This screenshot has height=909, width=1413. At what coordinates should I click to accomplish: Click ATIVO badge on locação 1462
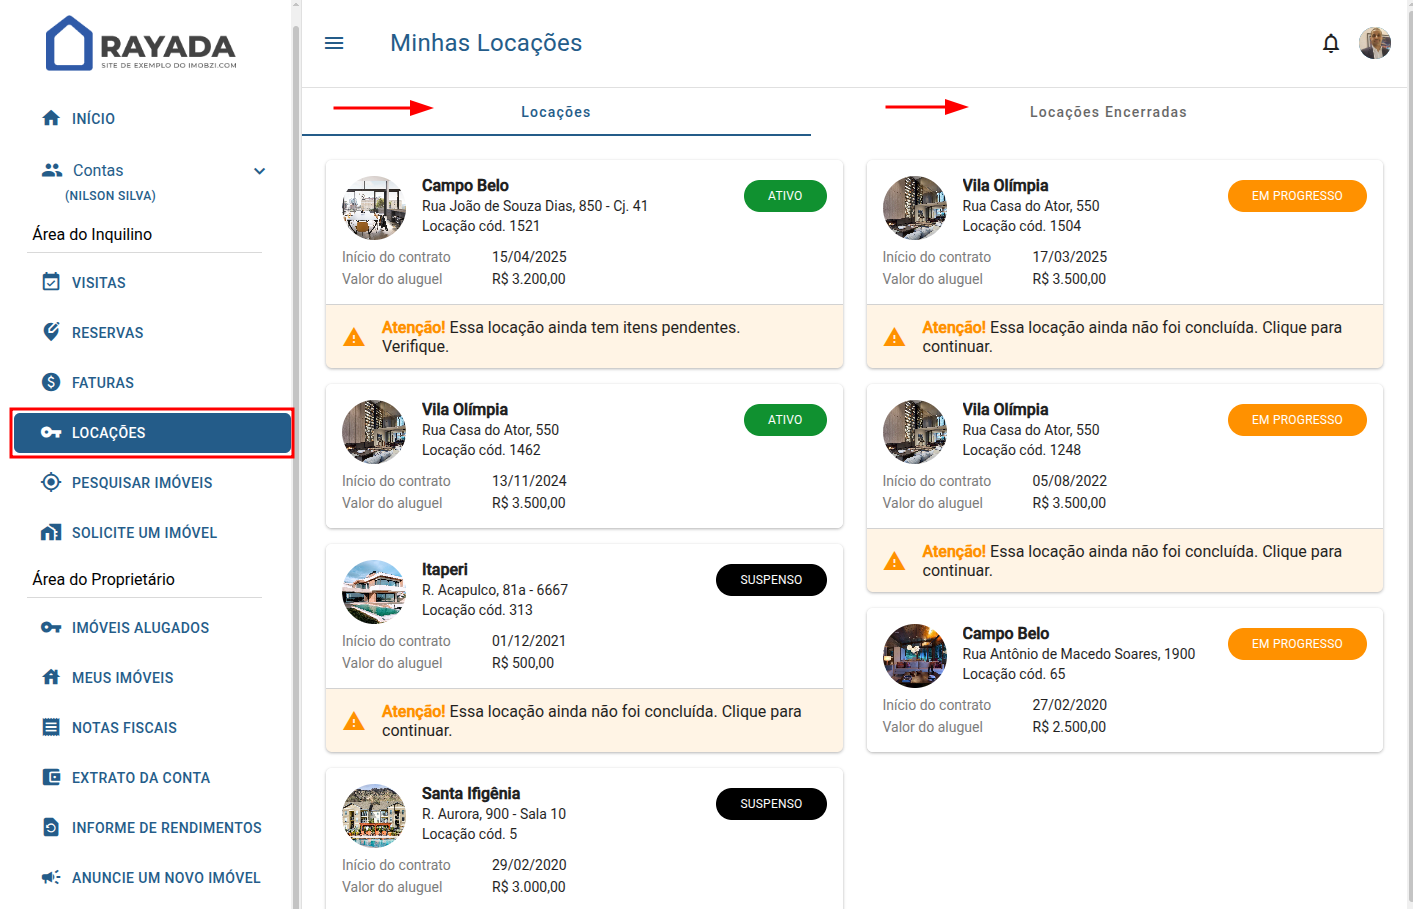pos(785,420)
